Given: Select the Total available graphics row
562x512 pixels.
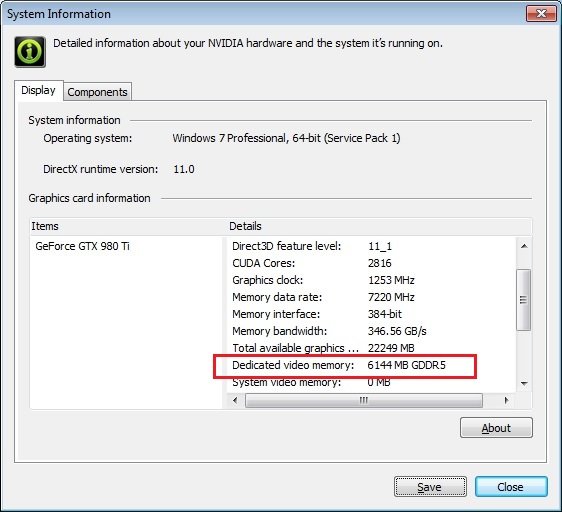Looking at the screenshot, I should click(x=371, y=348).
